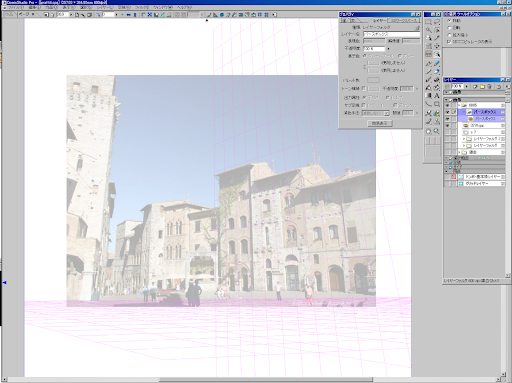Select the fill bucket tool
This screenshot has width=512, height=383.
tap(428, 88)
